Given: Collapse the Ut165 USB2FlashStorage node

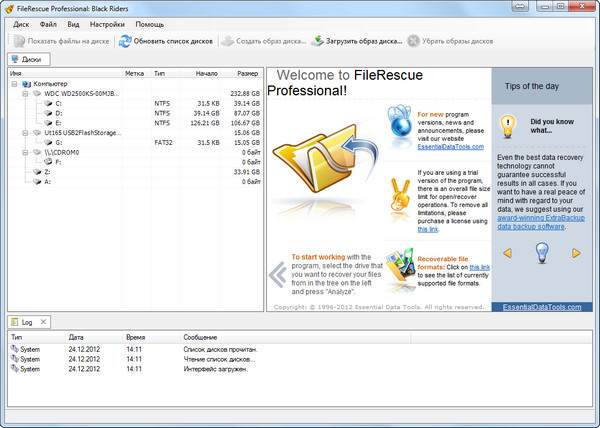Looking at the screenshot, I should pos(27,132).
